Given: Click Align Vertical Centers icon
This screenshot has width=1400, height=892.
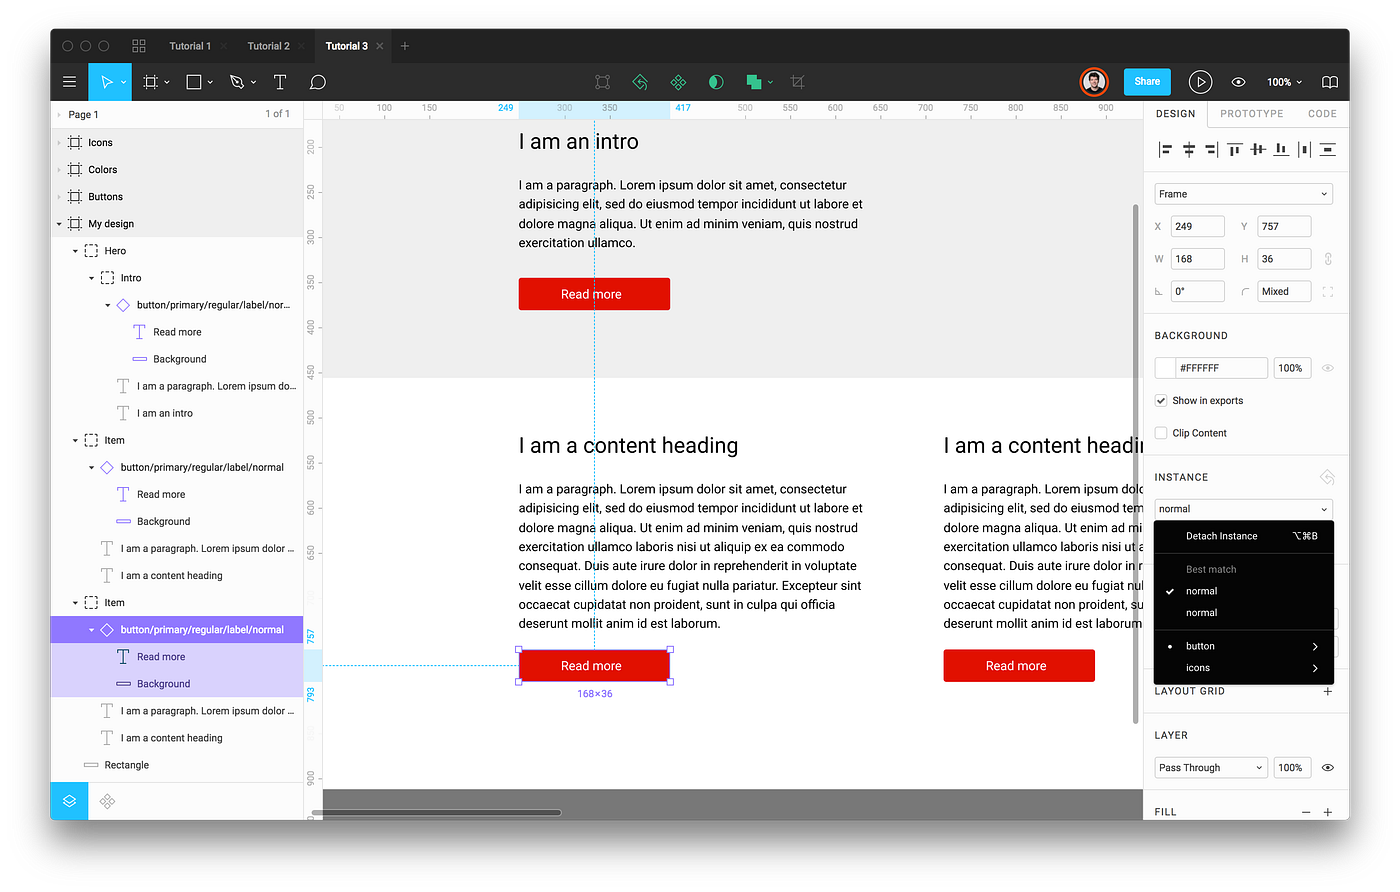Looking at the screenshot, I should [x=1257, y=150].
